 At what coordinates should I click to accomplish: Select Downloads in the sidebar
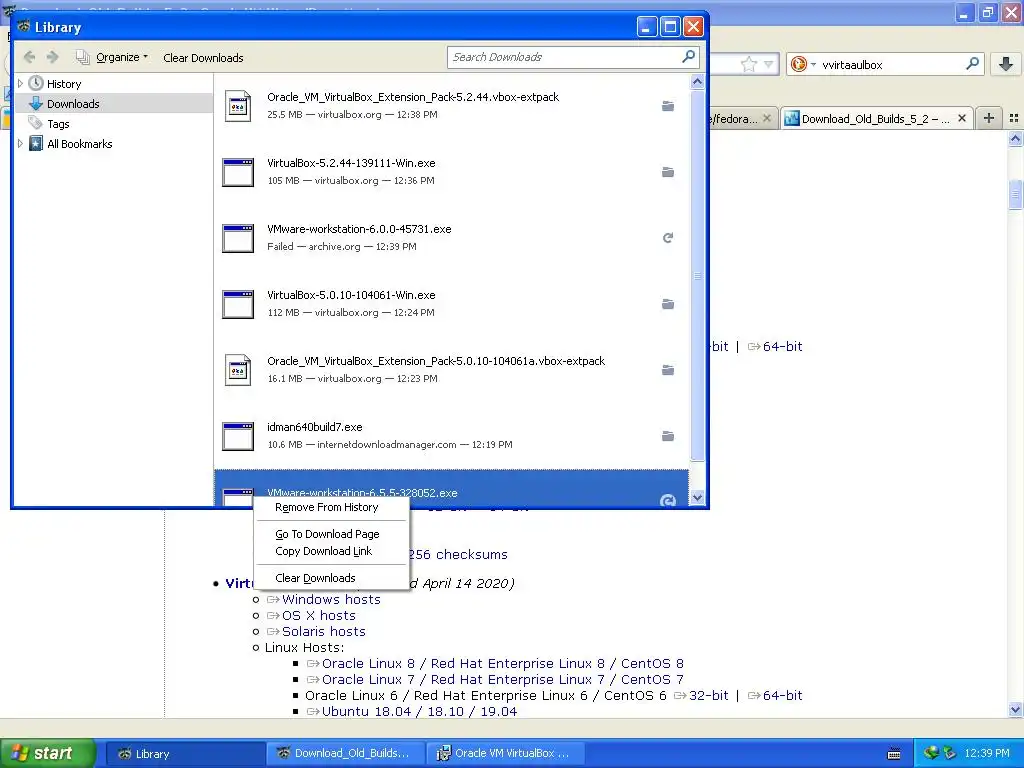pyautogui.click(x=73, y=104)
